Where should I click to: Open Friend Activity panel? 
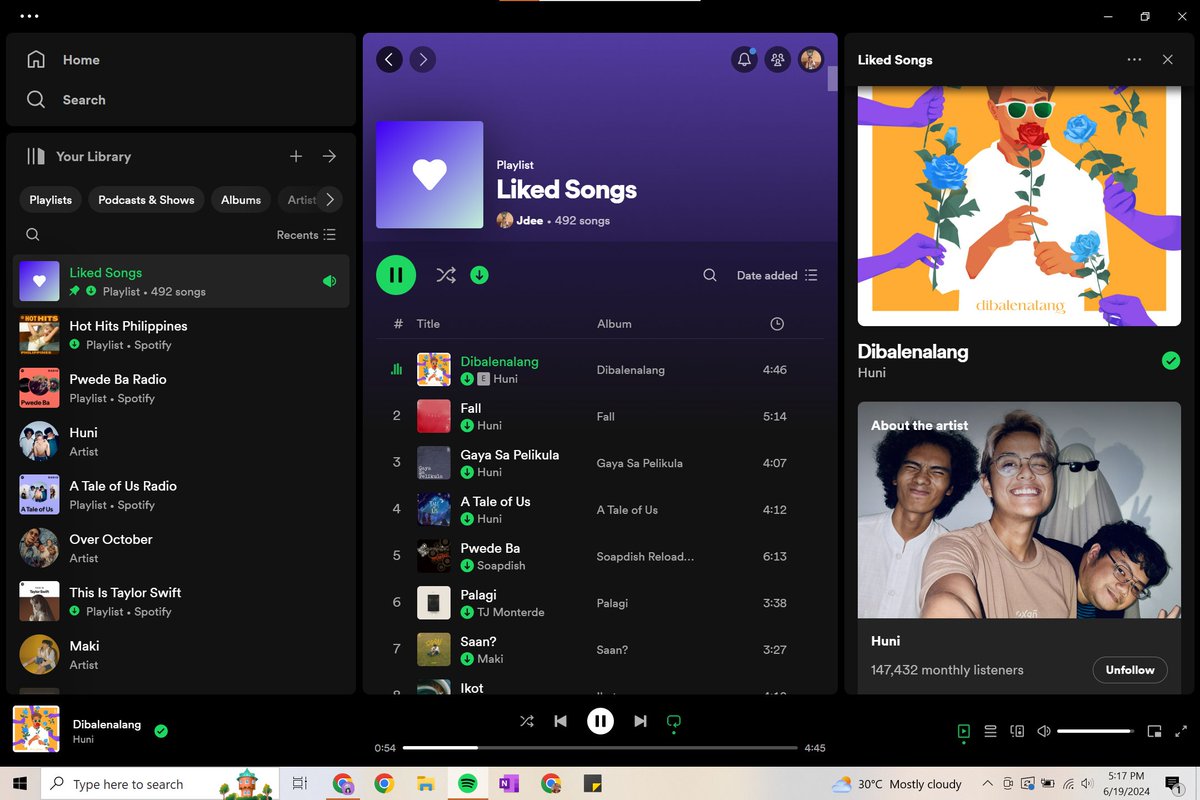pyautogui.click(x=777, y=60)
